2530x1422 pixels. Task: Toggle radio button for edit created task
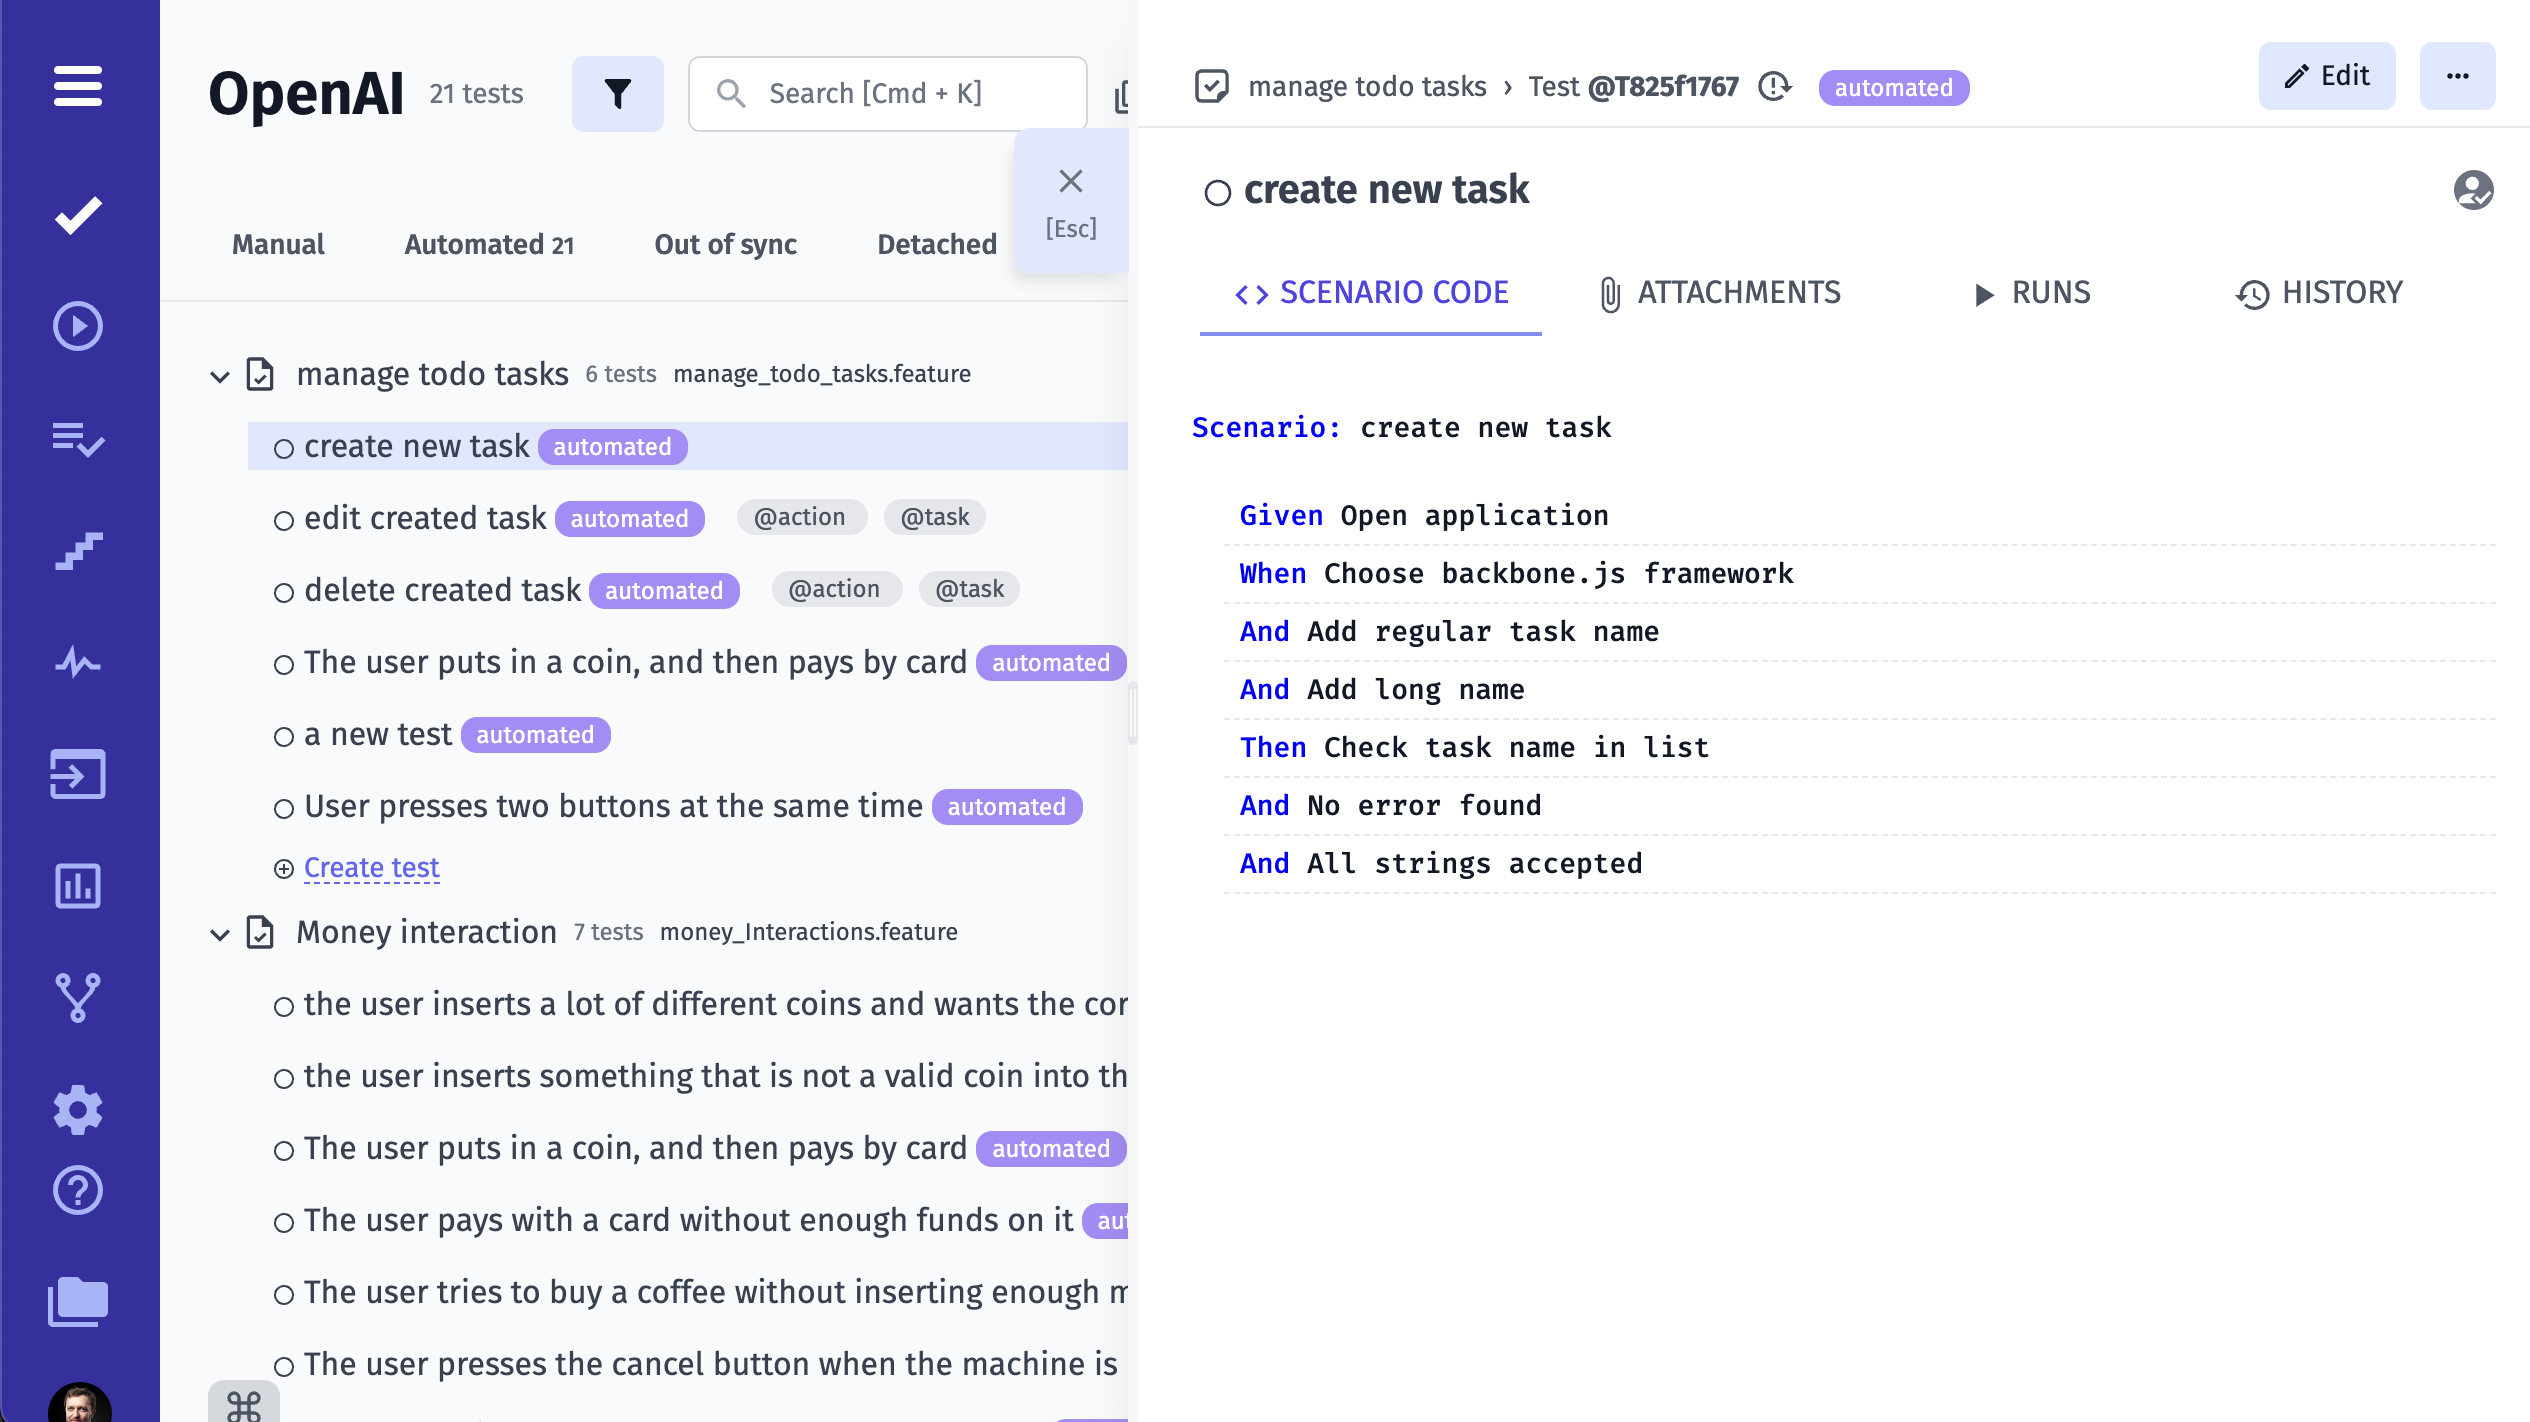pyautogui.click(x=283, y=518)
